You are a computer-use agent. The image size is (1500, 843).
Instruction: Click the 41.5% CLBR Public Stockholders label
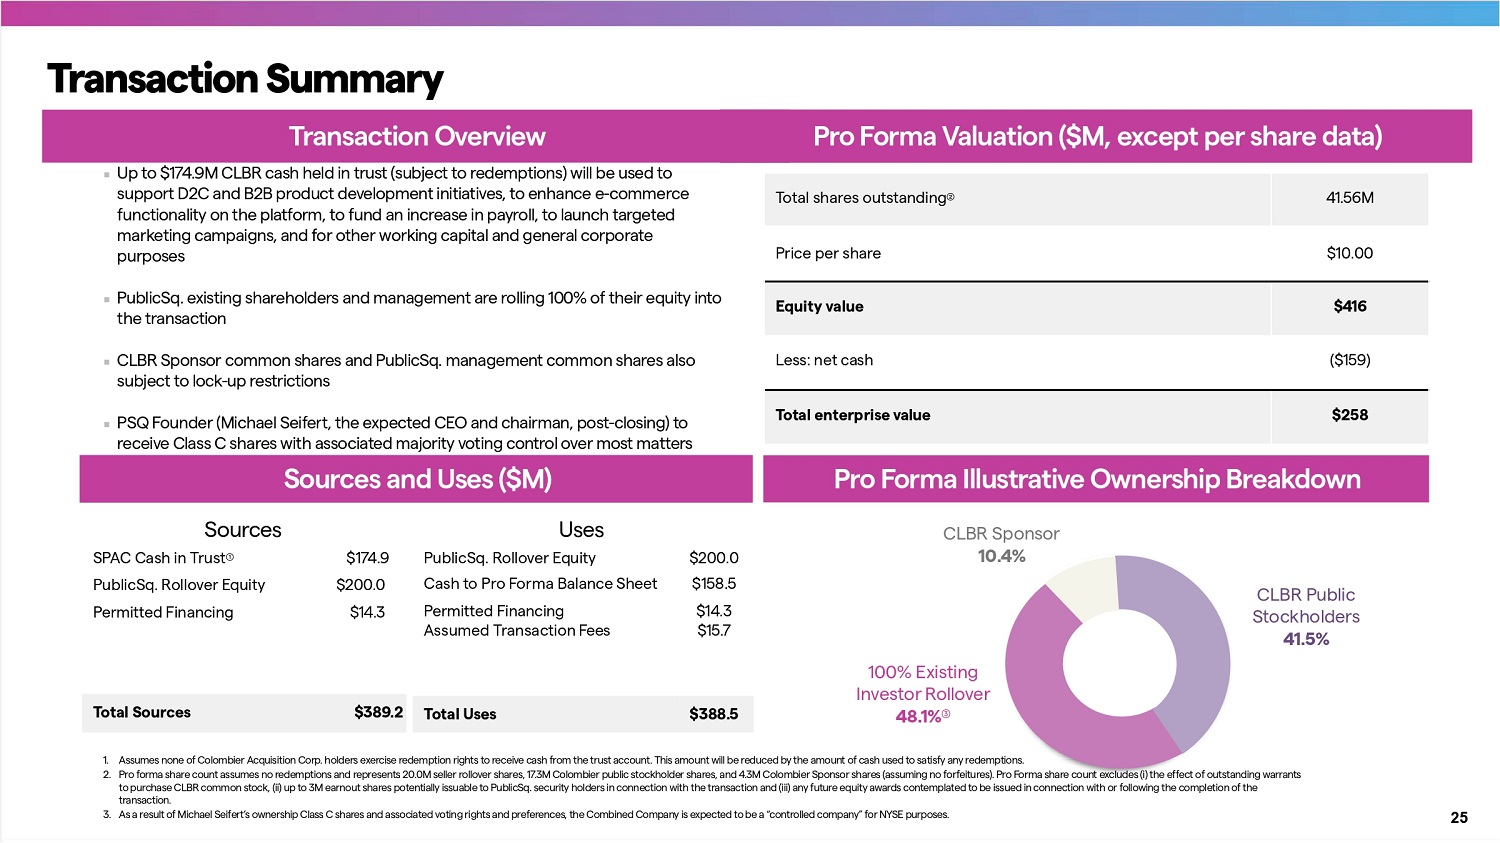[1306, 639]
